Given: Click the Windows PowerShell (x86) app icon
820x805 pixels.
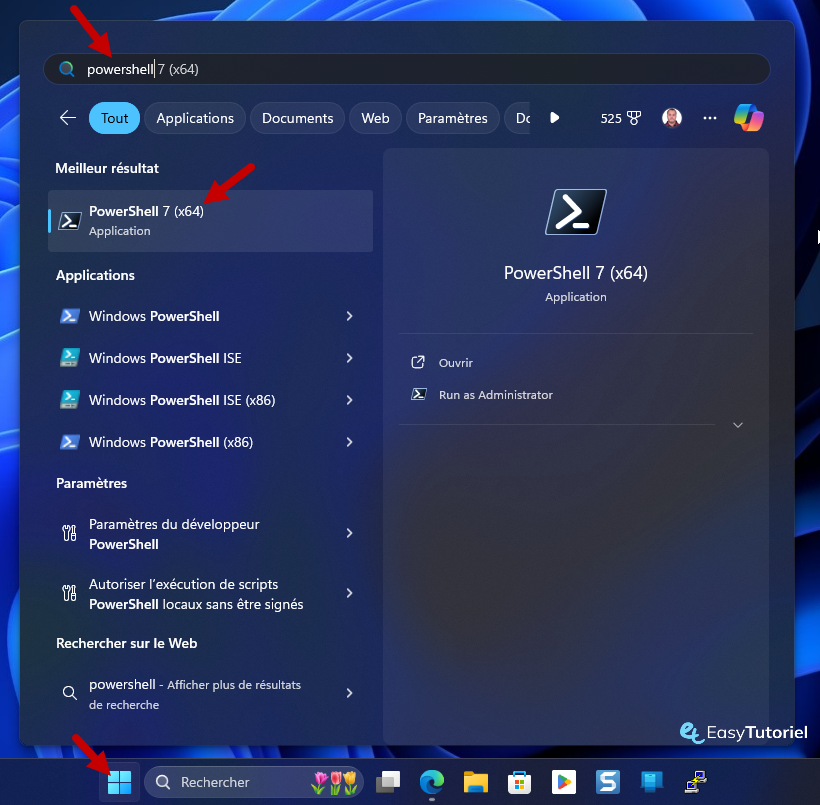Looking at the screenshot, I should pyautogui.click(x=70, y=442).
